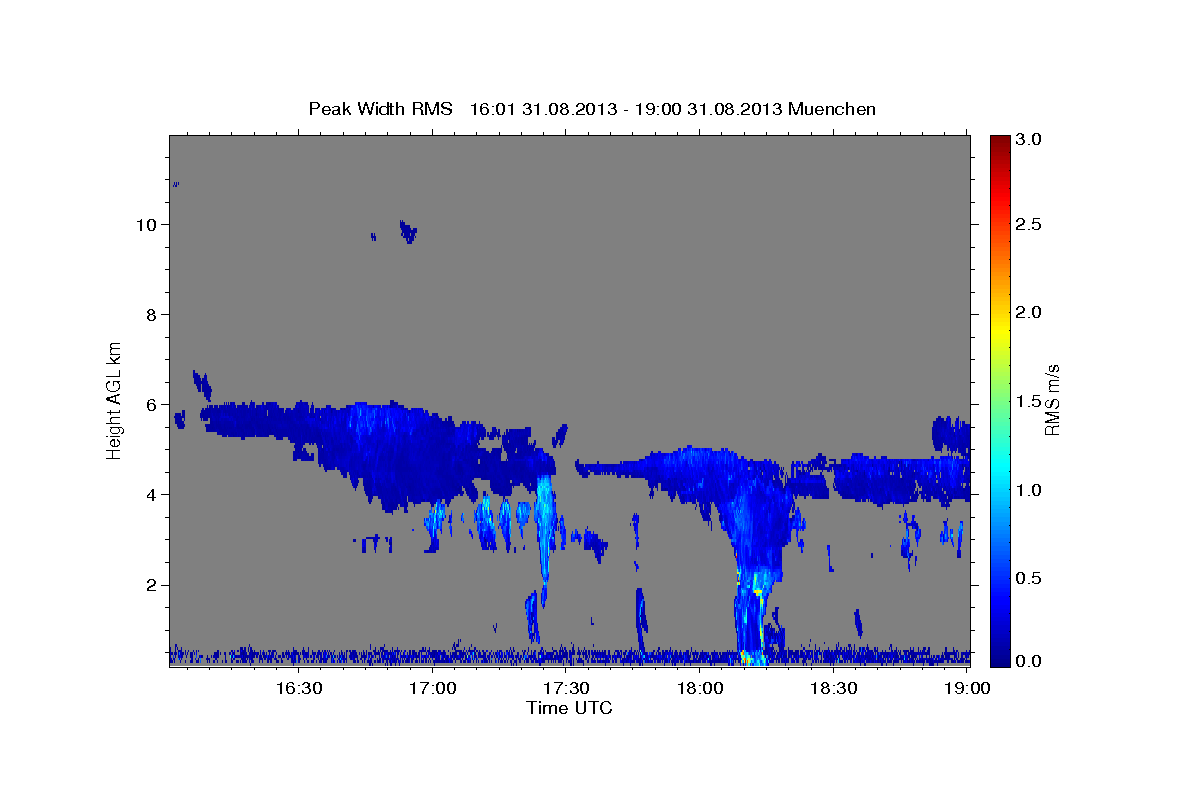This screenshot has height=800, width=1200.
Task: Click the 'RMS m/s' colorbar label
Action: 1052,401
